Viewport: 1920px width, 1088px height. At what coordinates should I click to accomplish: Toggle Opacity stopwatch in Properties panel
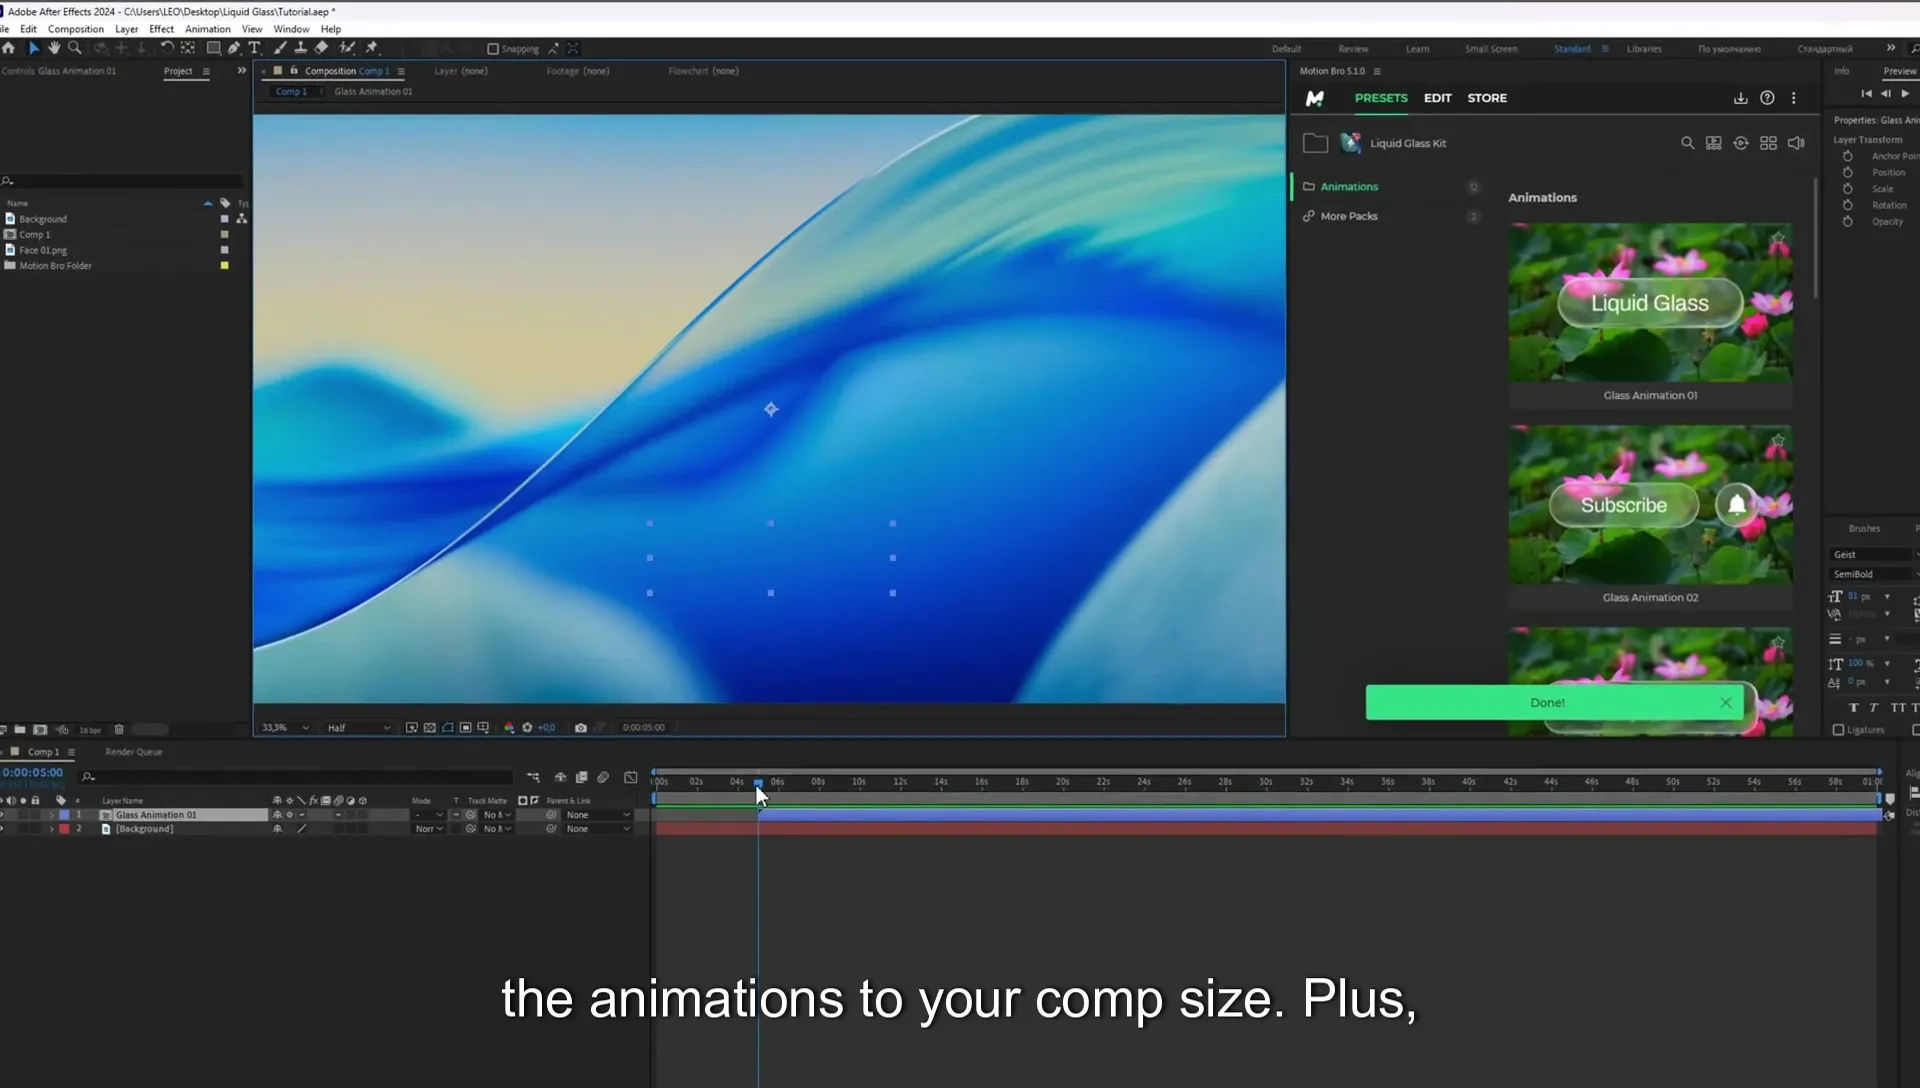point(1848,222)
